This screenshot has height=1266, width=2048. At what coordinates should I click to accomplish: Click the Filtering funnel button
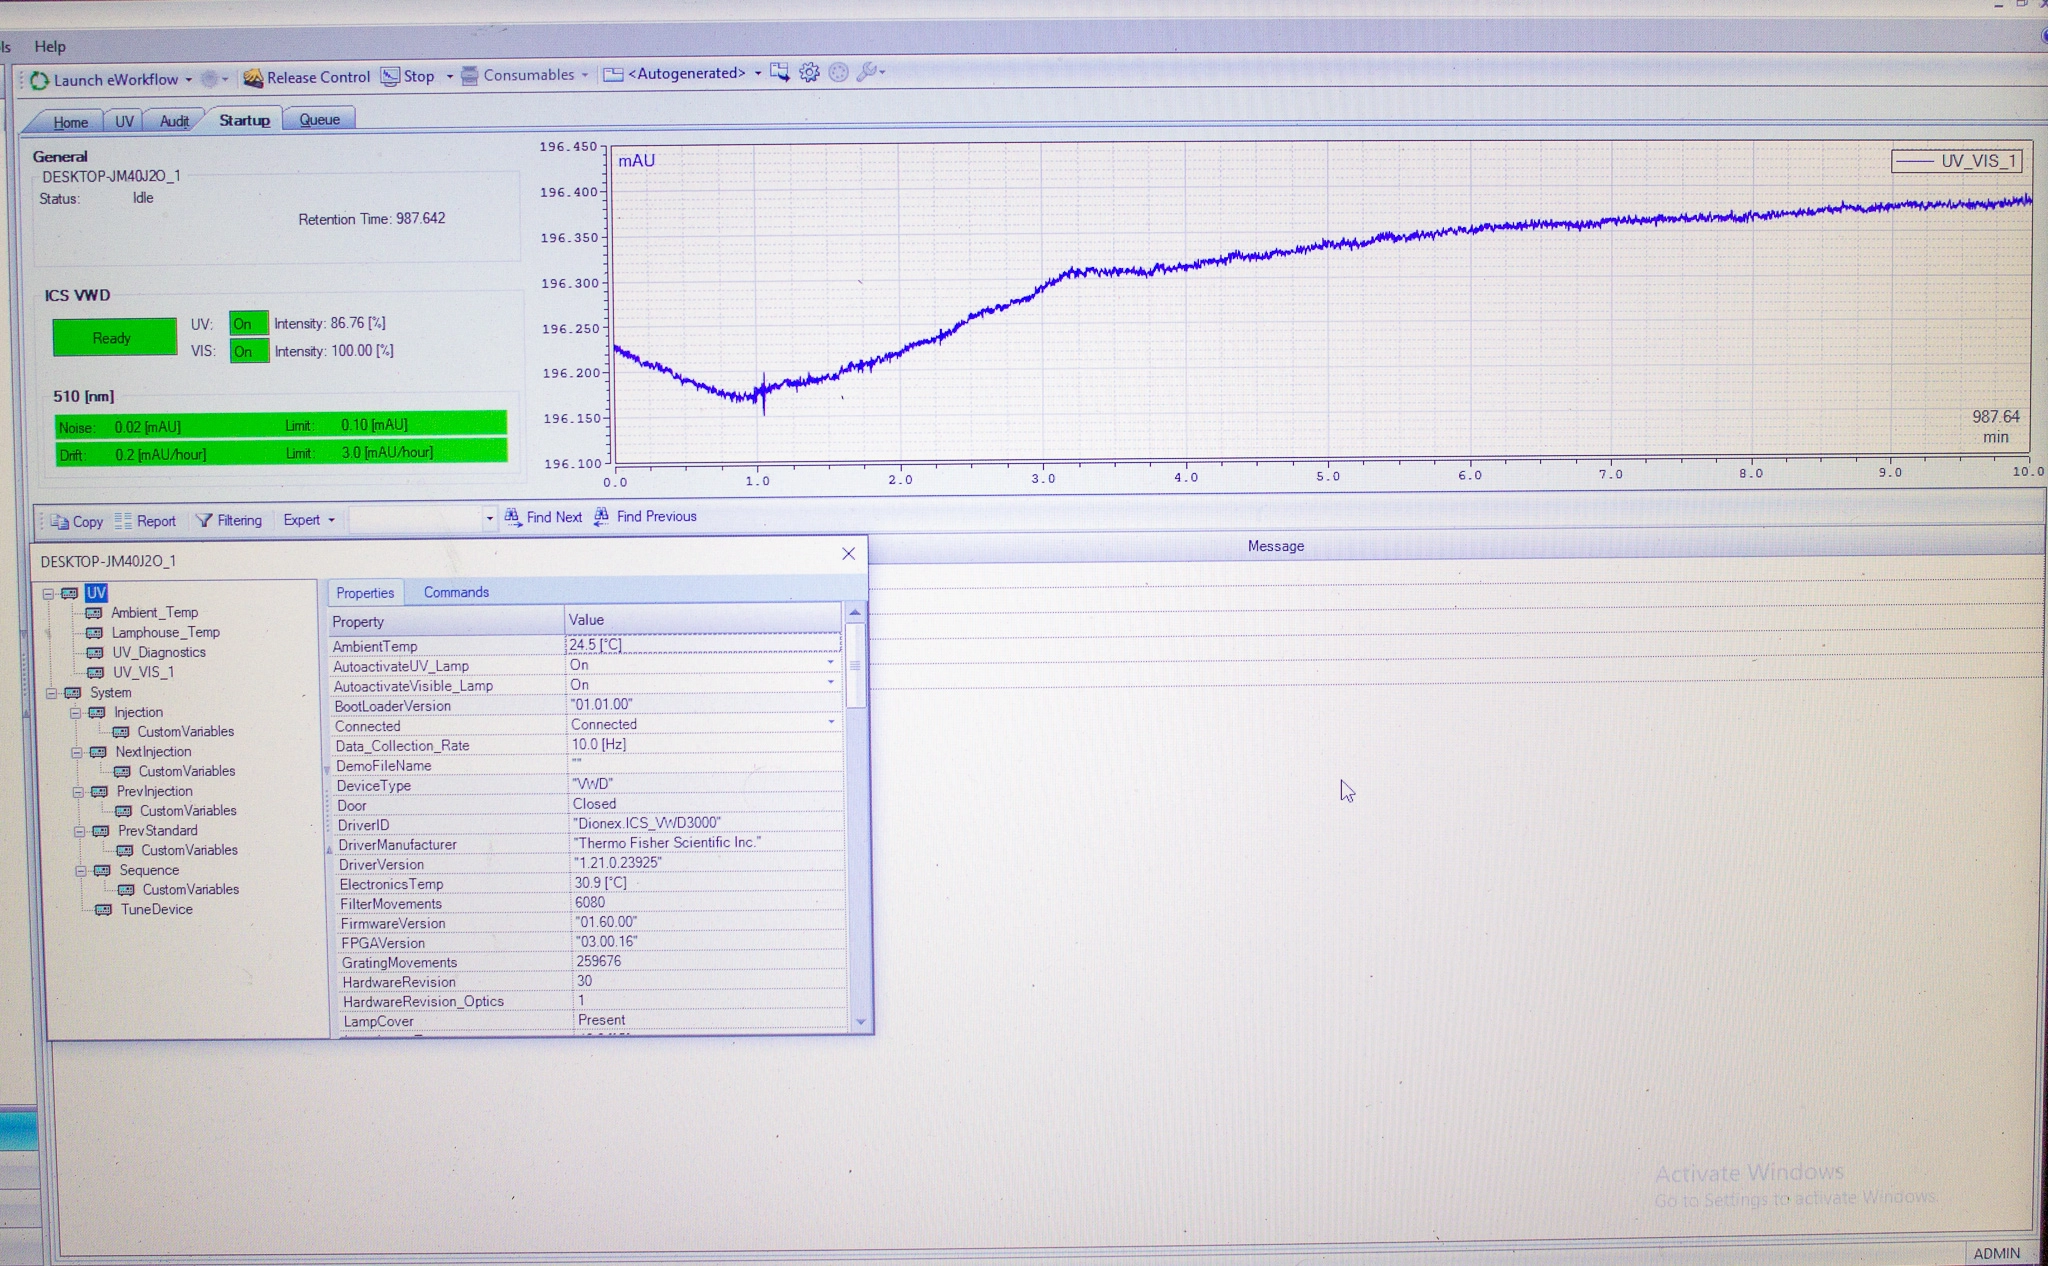pyautogui.click(x=229, y=520)
